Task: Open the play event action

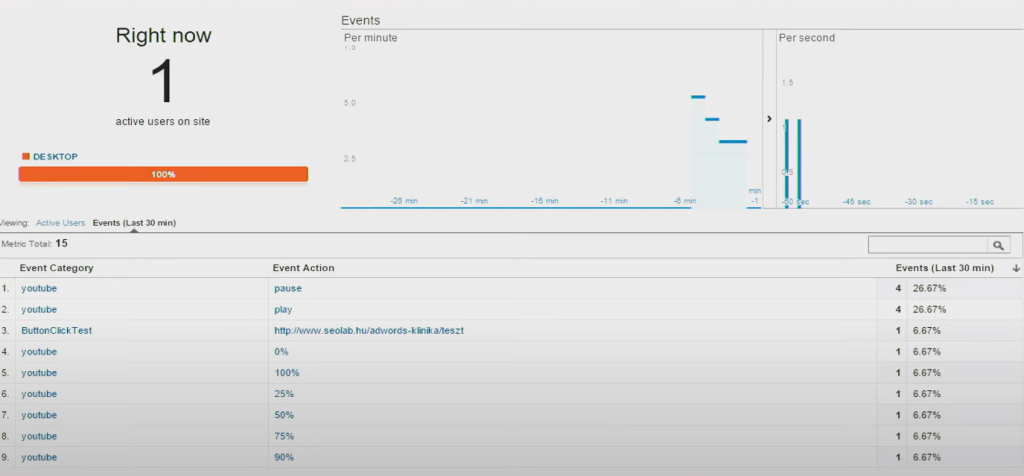Action: pyautogui.click(x=283, y=310)
